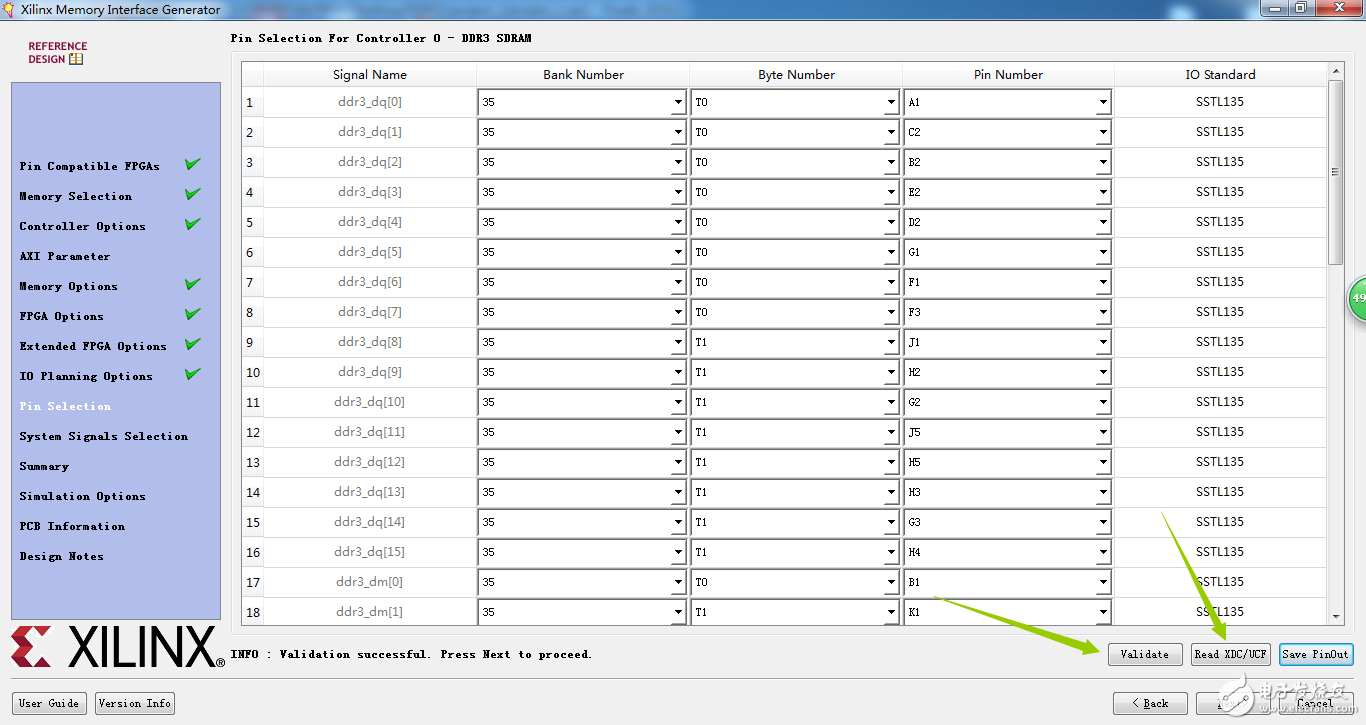Select signal name ddr3_dq[10]

click(370, 402)
